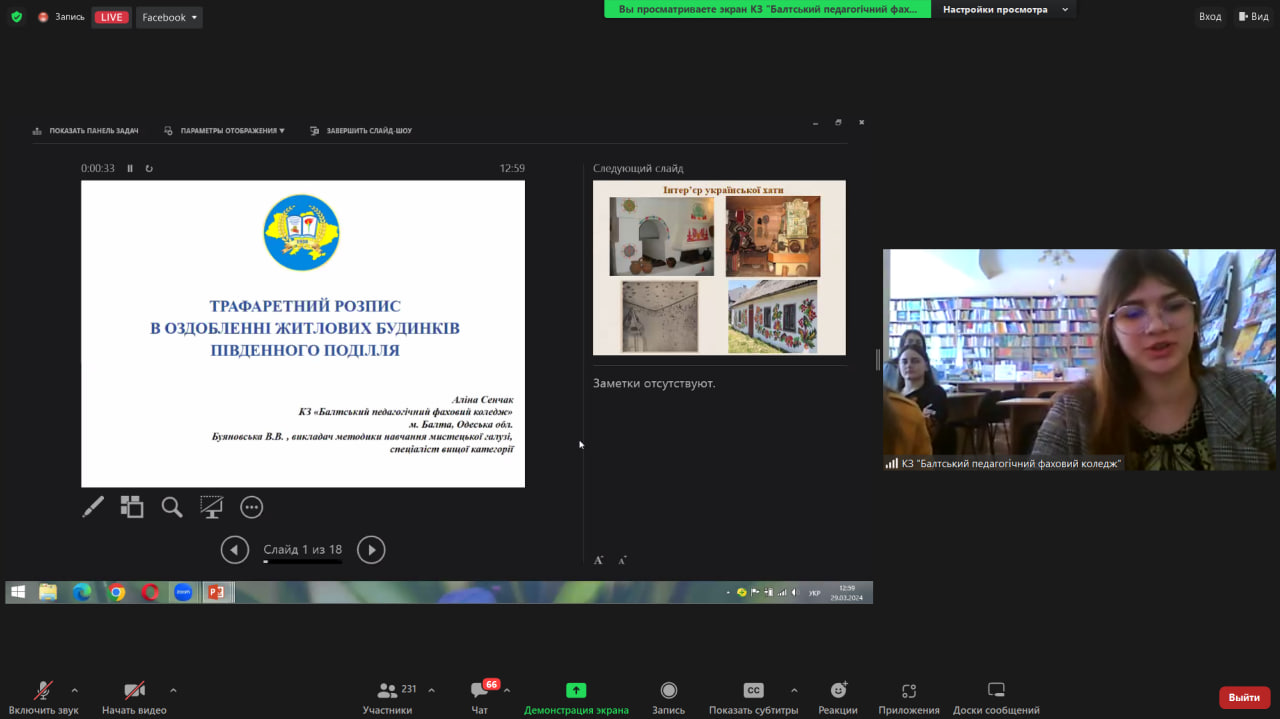Select the Pen annotation tool

93,507
